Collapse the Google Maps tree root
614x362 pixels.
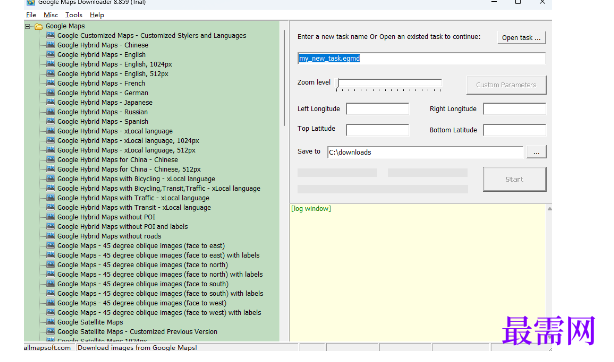27,27
